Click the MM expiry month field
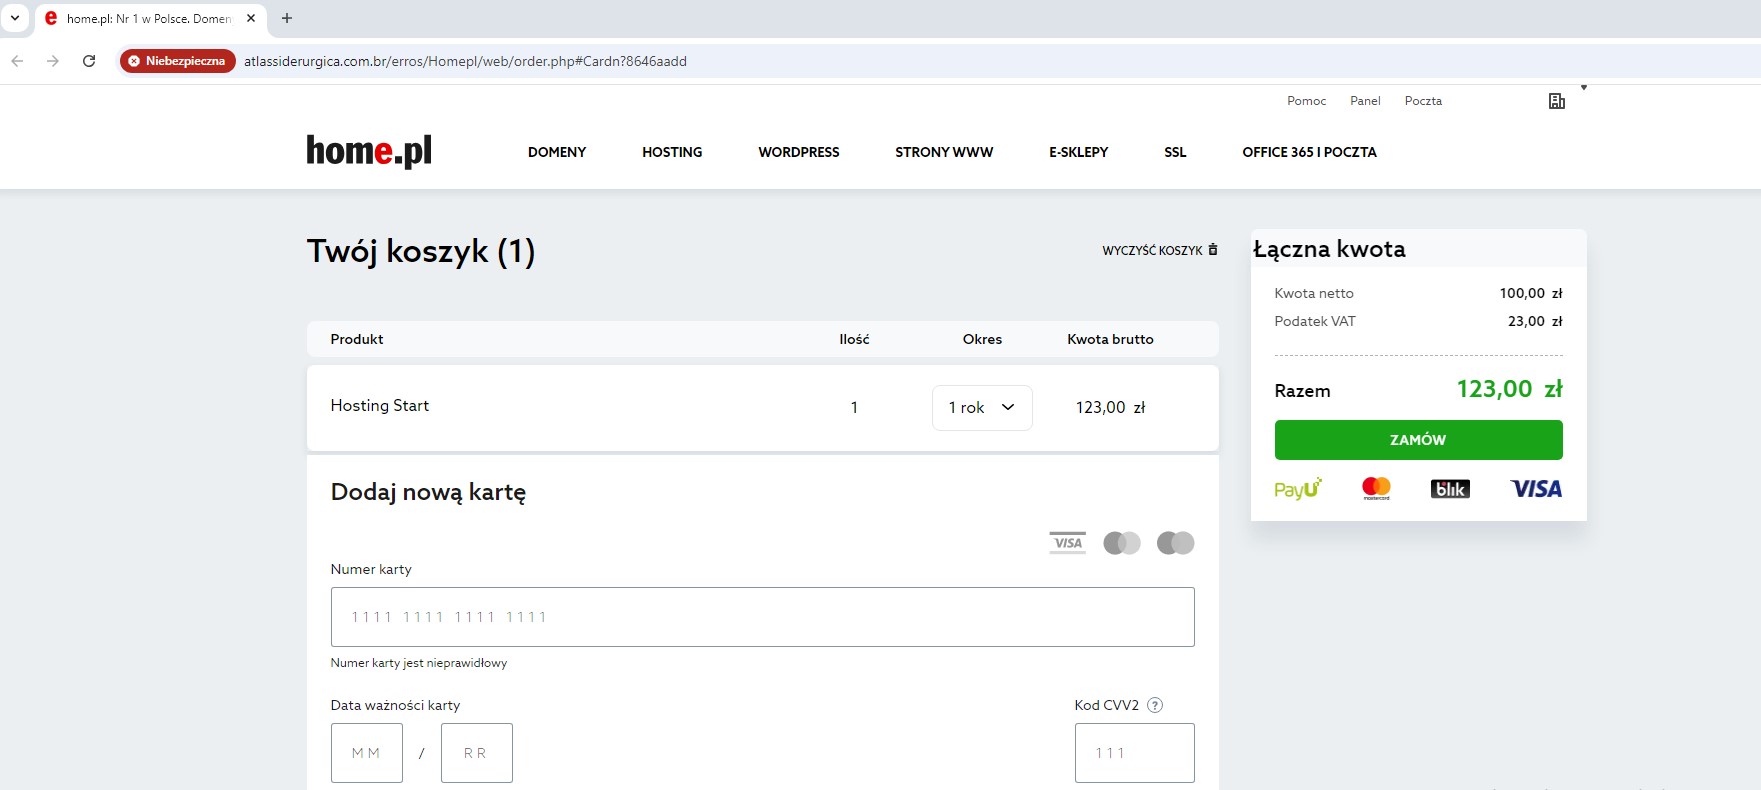The image size is (1761, 790). click(366, 753)
